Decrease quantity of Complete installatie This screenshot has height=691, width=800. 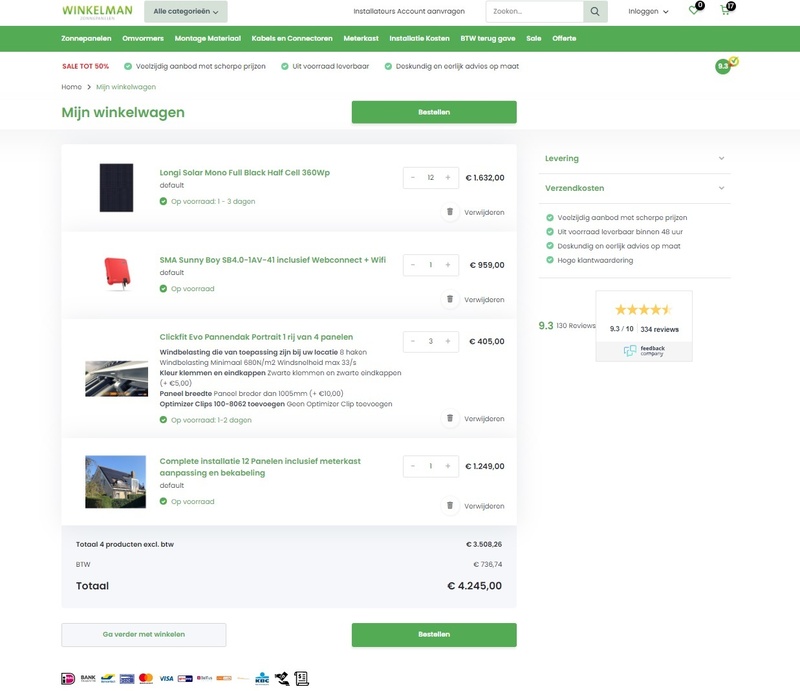tap(413, 466)
